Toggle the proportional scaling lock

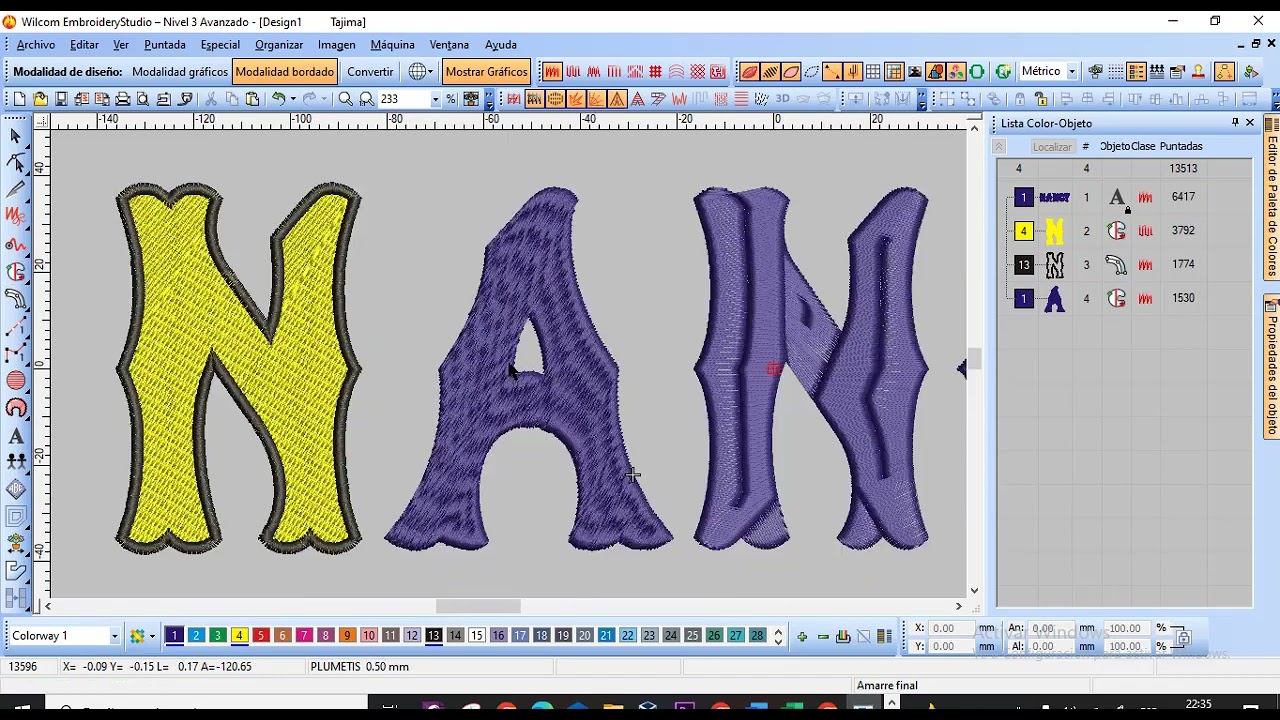point(1183,637)
